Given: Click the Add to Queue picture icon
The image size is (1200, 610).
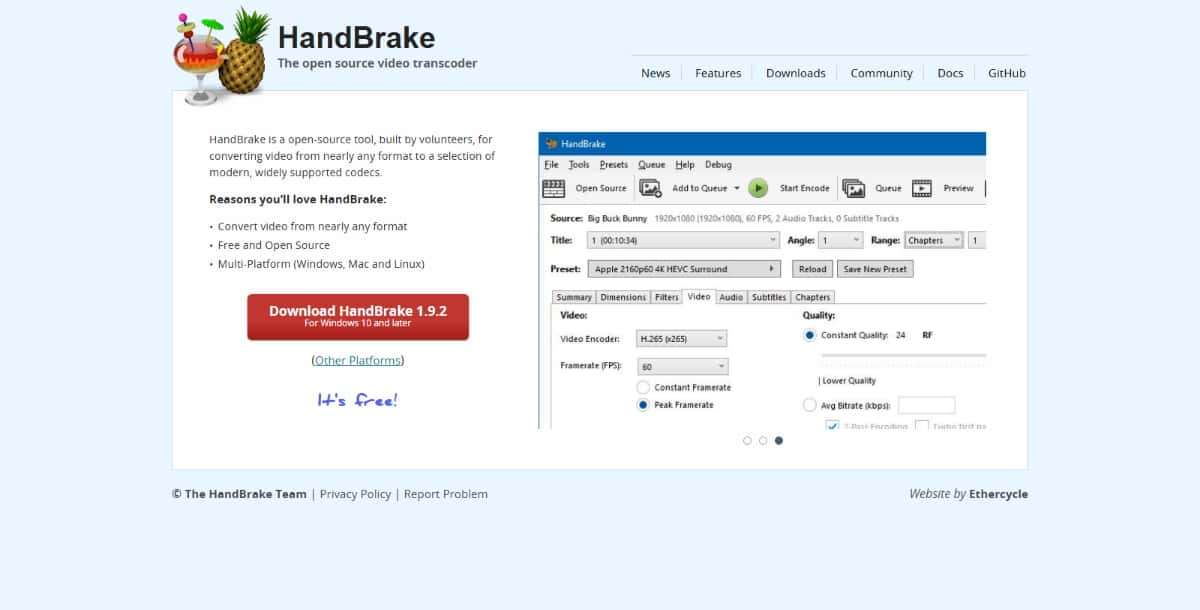Looking at the screenshot, I should click(651, 188).
